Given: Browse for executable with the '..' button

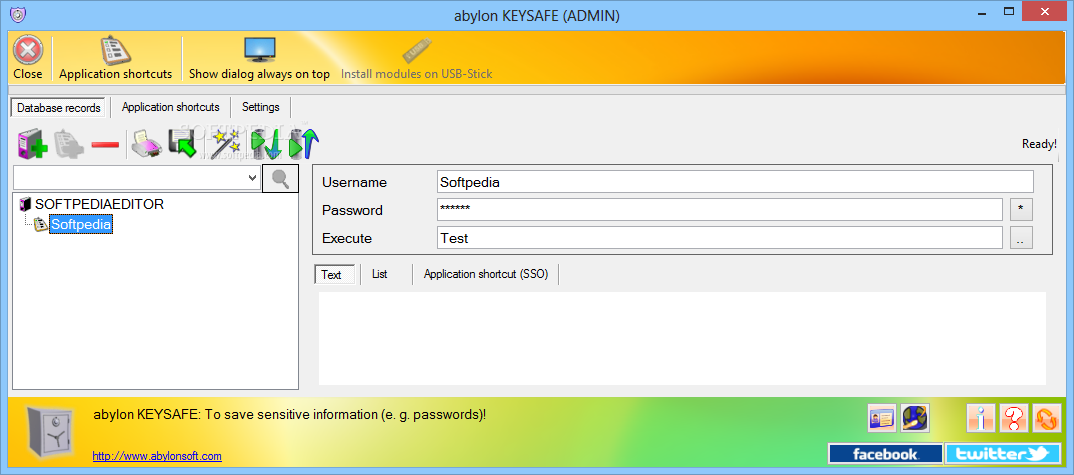Looking at the screenshot, I should [1021, 238].
